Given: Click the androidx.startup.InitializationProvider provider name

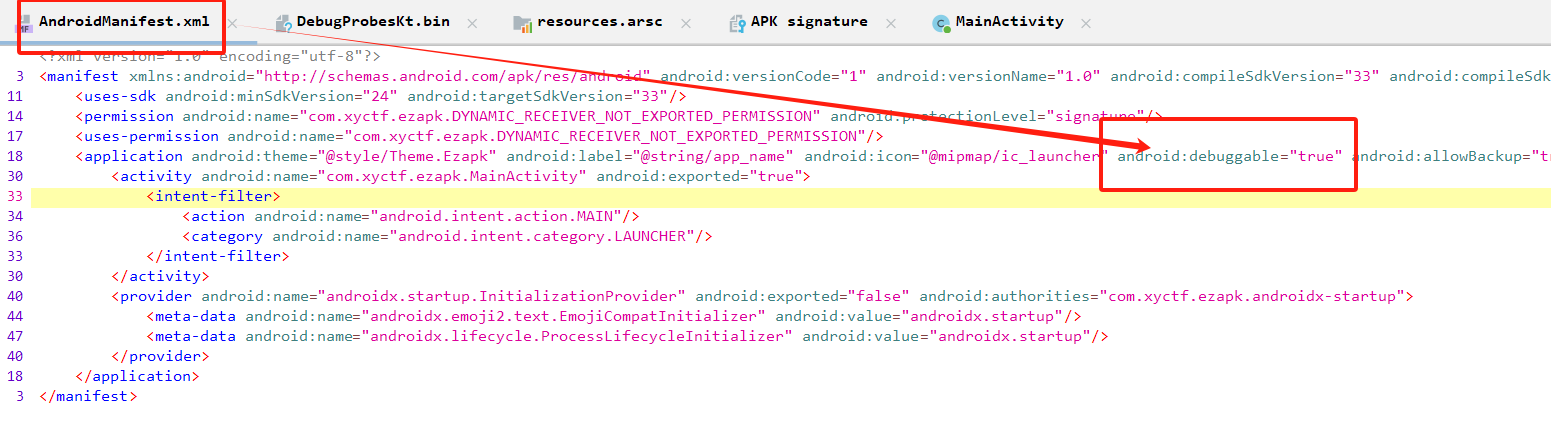Looking at the screenshot, I should [x=501, y=296].
